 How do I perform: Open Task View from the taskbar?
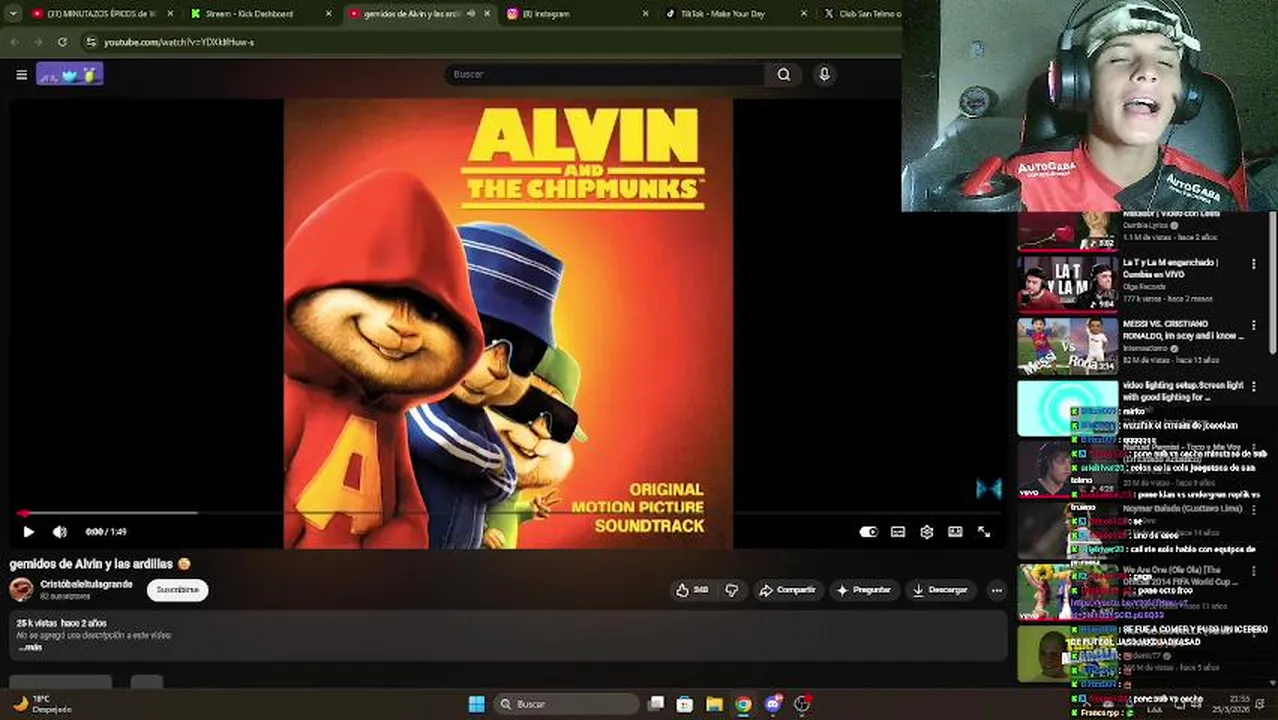pyautogui.click(x=656, y=704)
